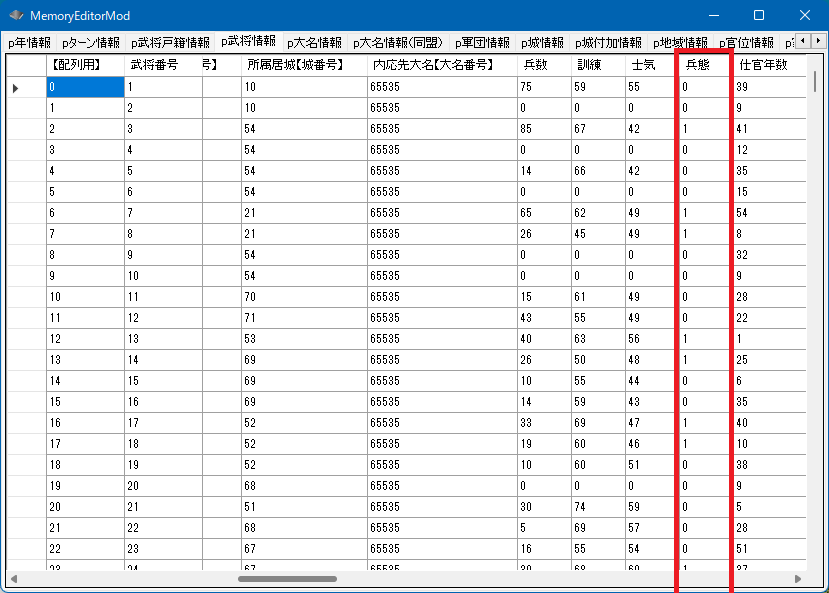Go to the p軍団情報 tab
The height and width of the screenshot is (593, 829).
[x=482, y=43]
